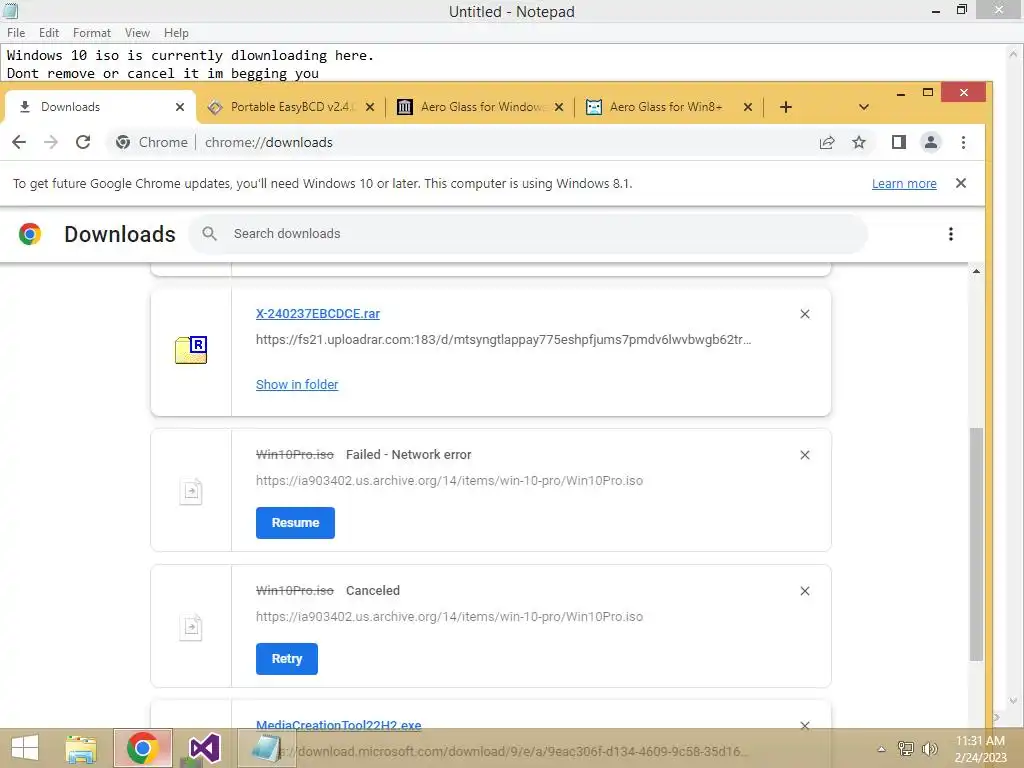Click the search magnifier in Search downloads

click(209, 234)
